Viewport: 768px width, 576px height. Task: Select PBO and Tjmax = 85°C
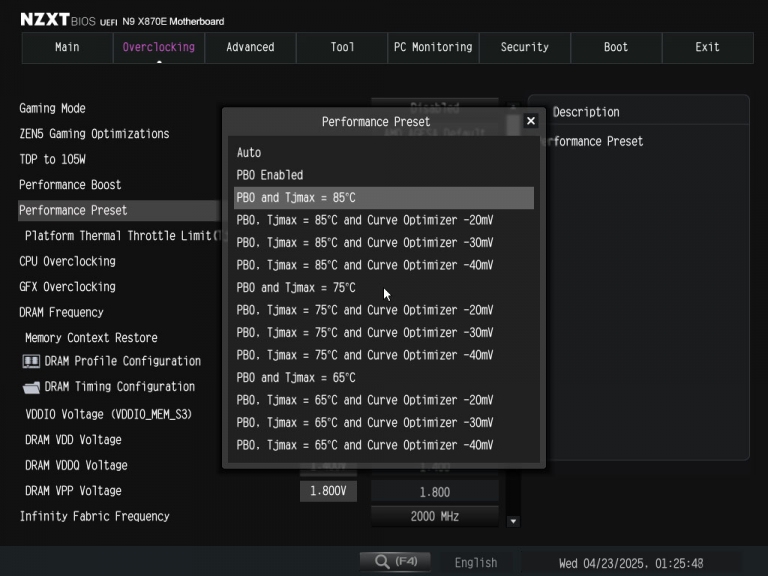coord(384,198)
